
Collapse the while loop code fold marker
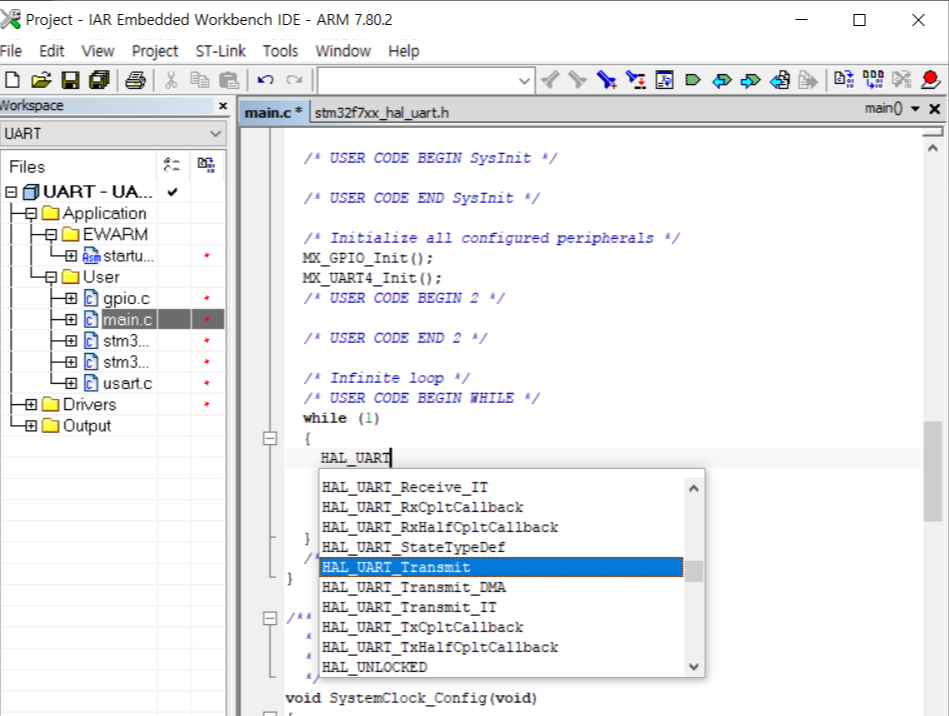270,438
